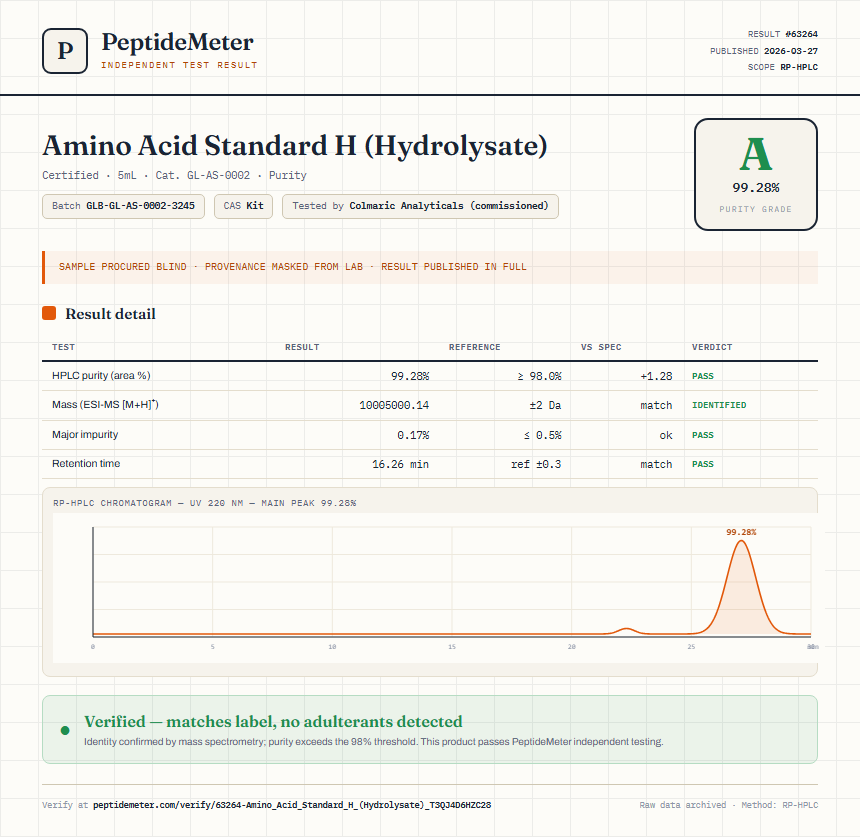Click the identity confirmed description text
Viewport: 860px width, 837px height.
point(374,742)
